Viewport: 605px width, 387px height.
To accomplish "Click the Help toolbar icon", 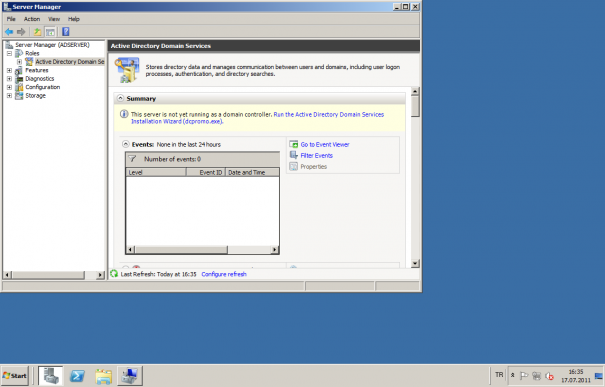I will pos(66,32).
